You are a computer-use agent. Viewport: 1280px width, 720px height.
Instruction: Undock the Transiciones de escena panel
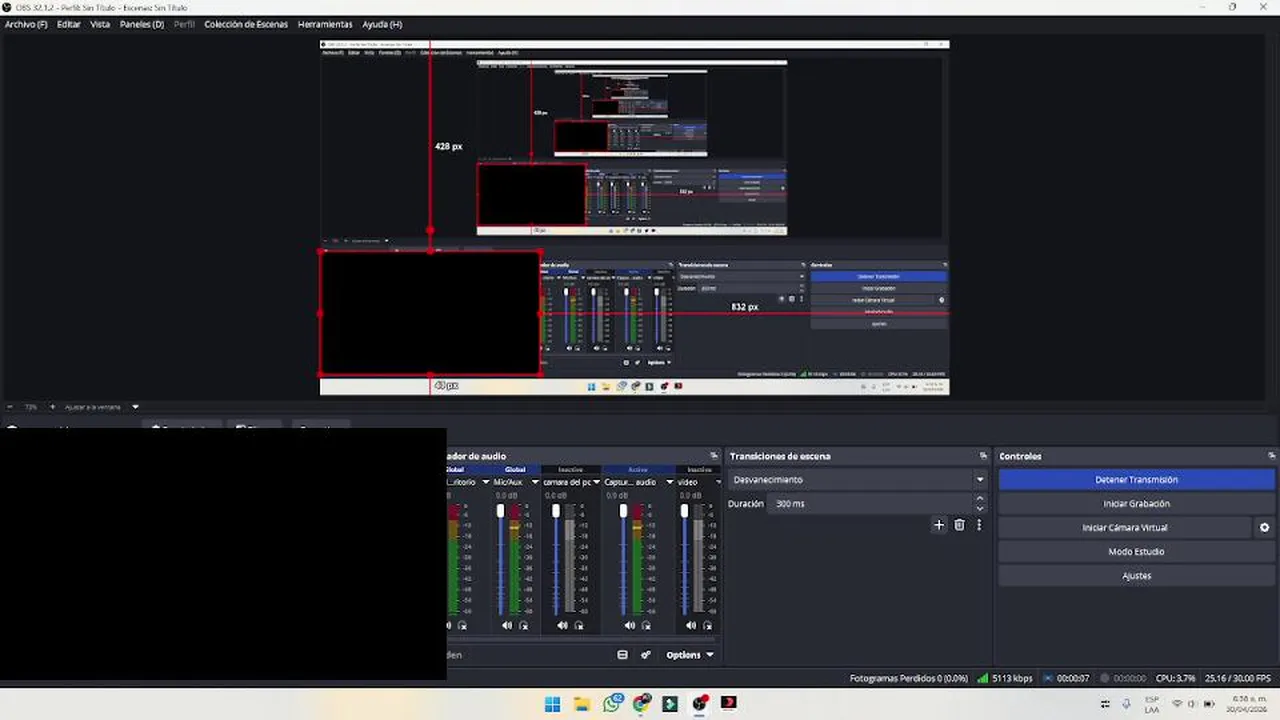(983, 456)
